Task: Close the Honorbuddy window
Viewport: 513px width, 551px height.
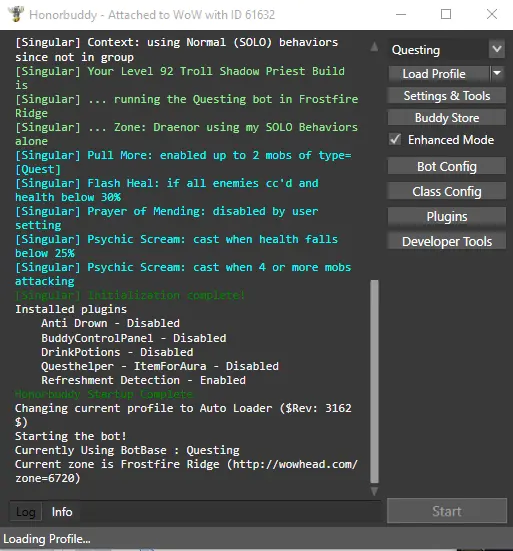Action: point(492,14)
